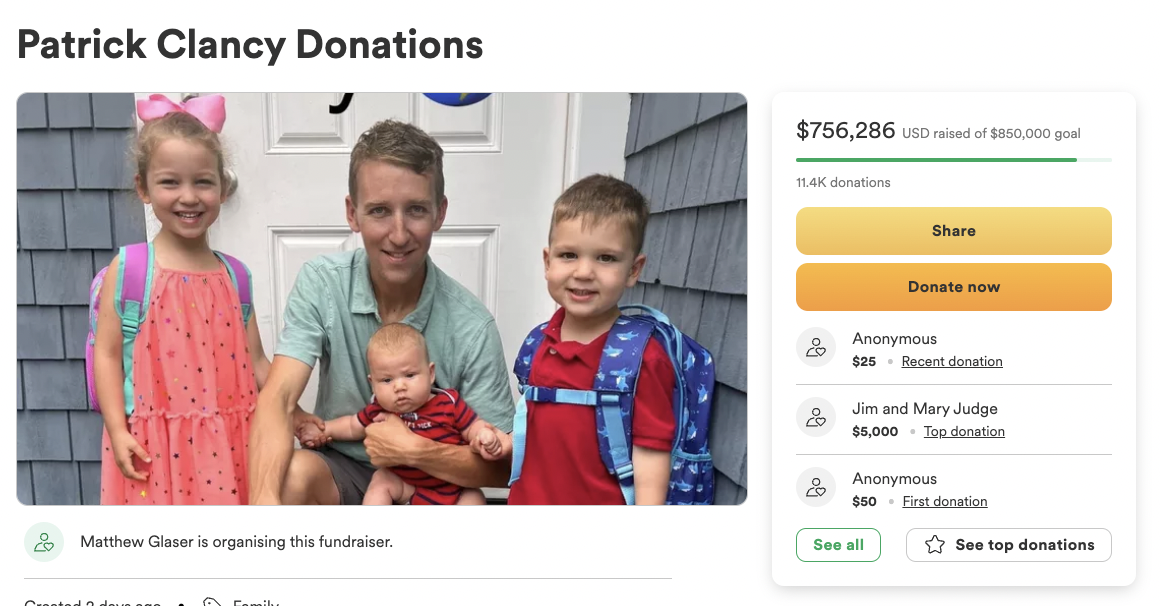Click the 11.4K donations count
Viewport: 1160px width, 606px height.
(x=843, y=182)
